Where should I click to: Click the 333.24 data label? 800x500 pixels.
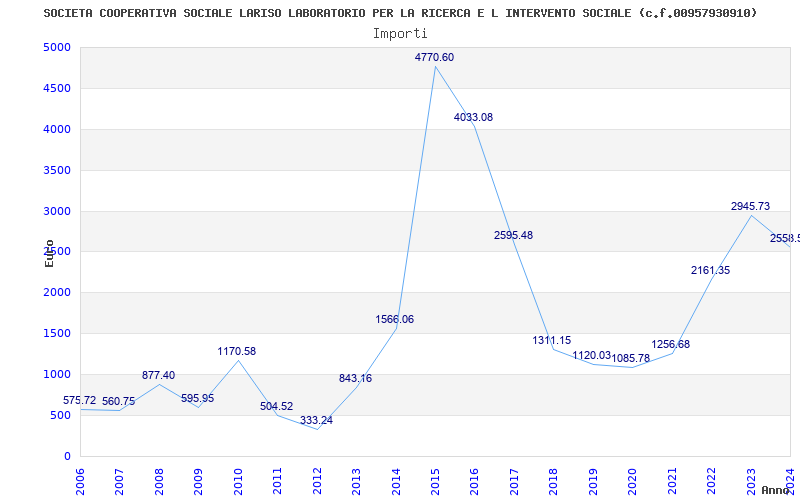(x=316, y=420)
